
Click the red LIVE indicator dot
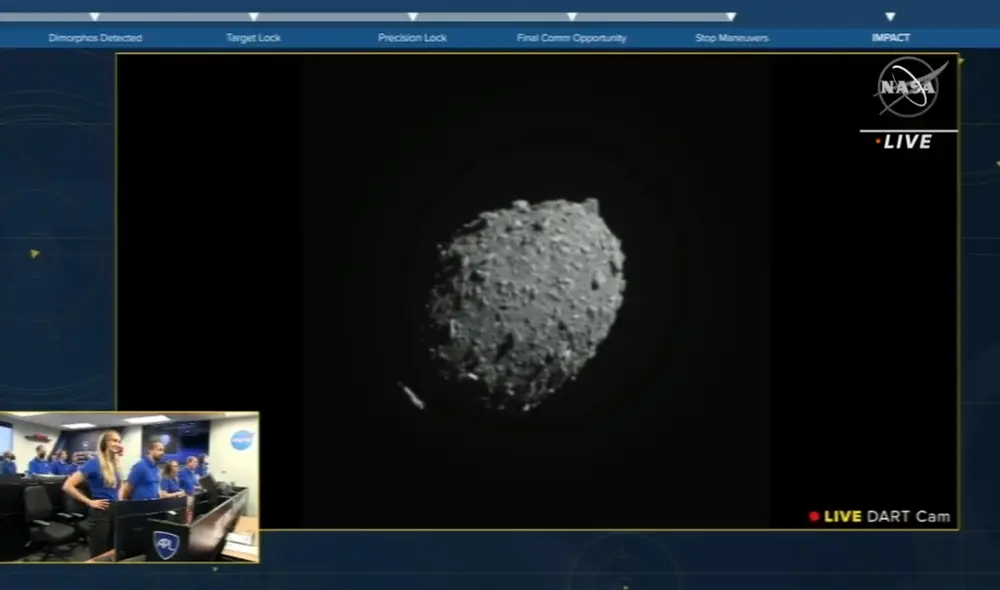tap(878, 141)
